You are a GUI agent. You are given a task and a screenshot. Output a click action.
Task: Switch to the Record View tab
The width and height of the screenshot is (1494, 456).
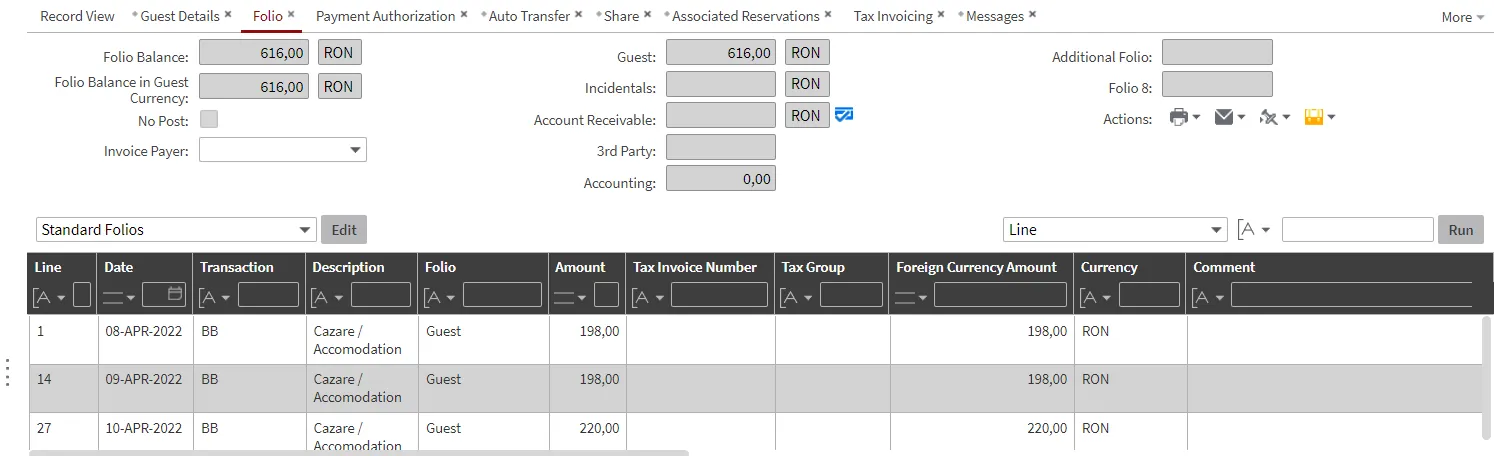point(77,16)
